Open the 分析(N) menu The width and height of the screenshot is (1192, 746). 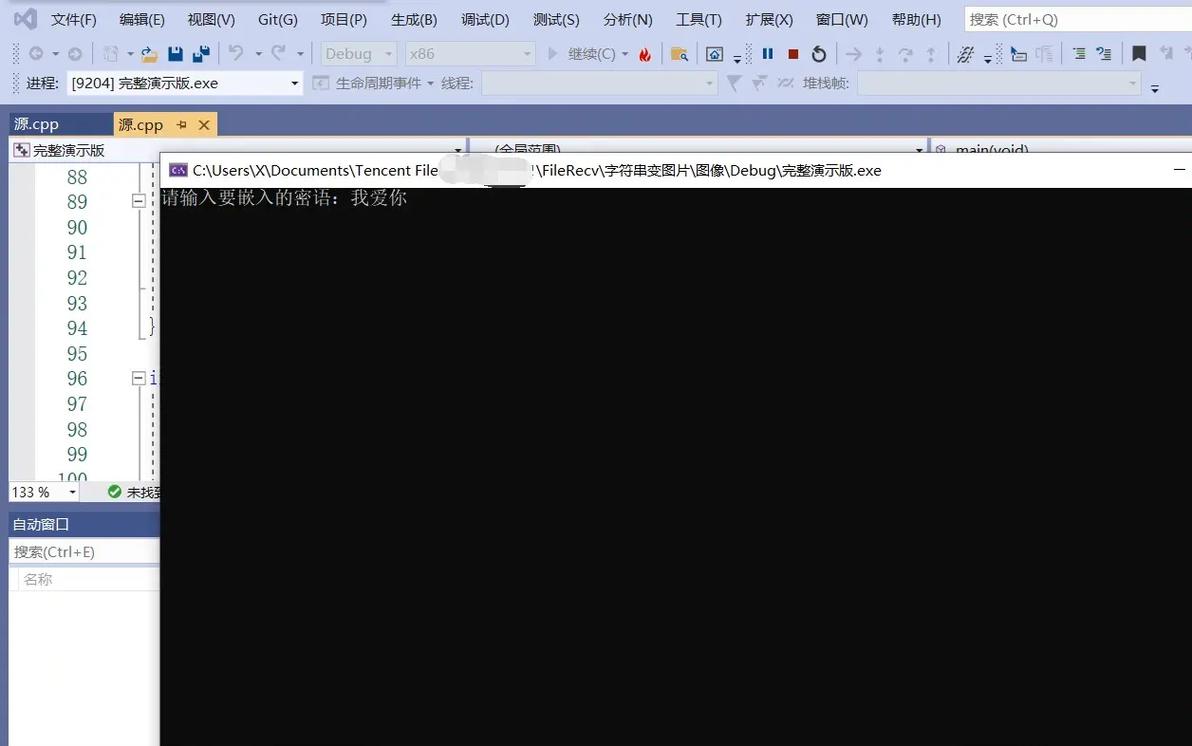coord(628,20)
